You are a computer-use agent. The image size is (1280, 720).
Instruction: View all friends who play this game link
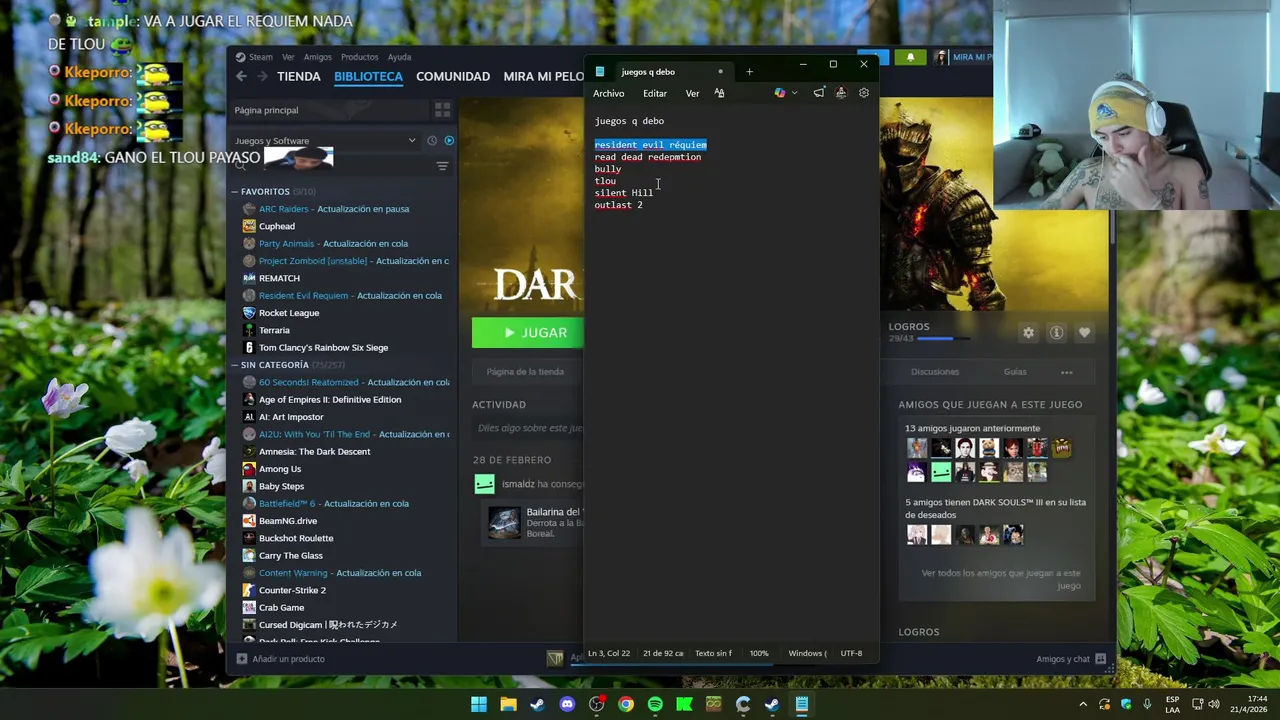[x=1001, y=579]
